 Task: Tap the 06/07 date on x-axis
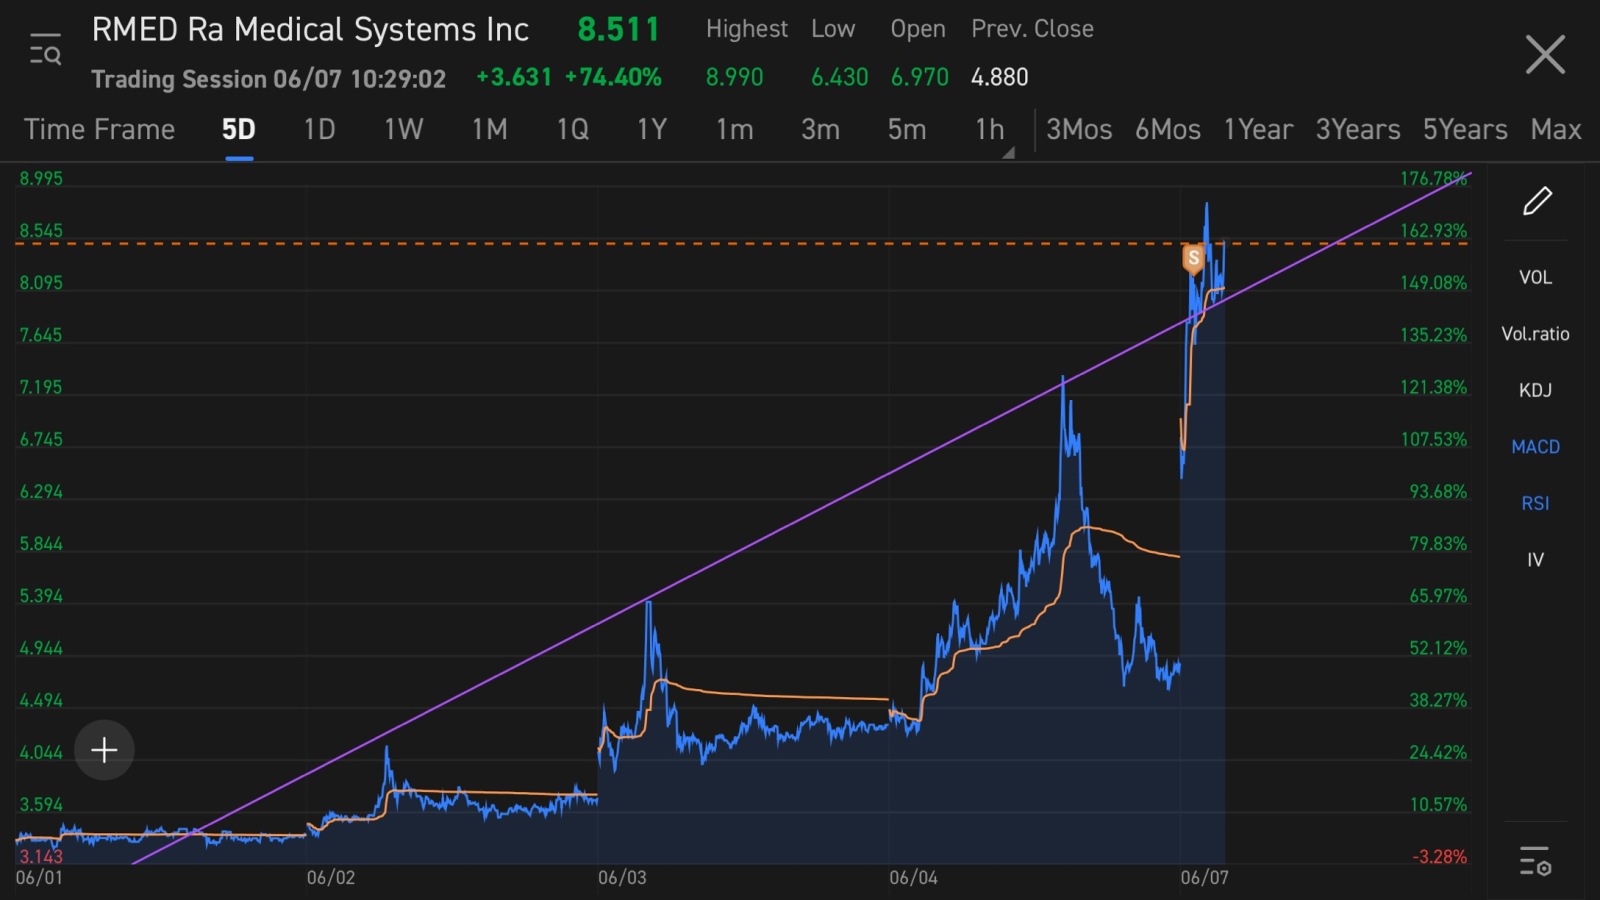pos(1204,878)
